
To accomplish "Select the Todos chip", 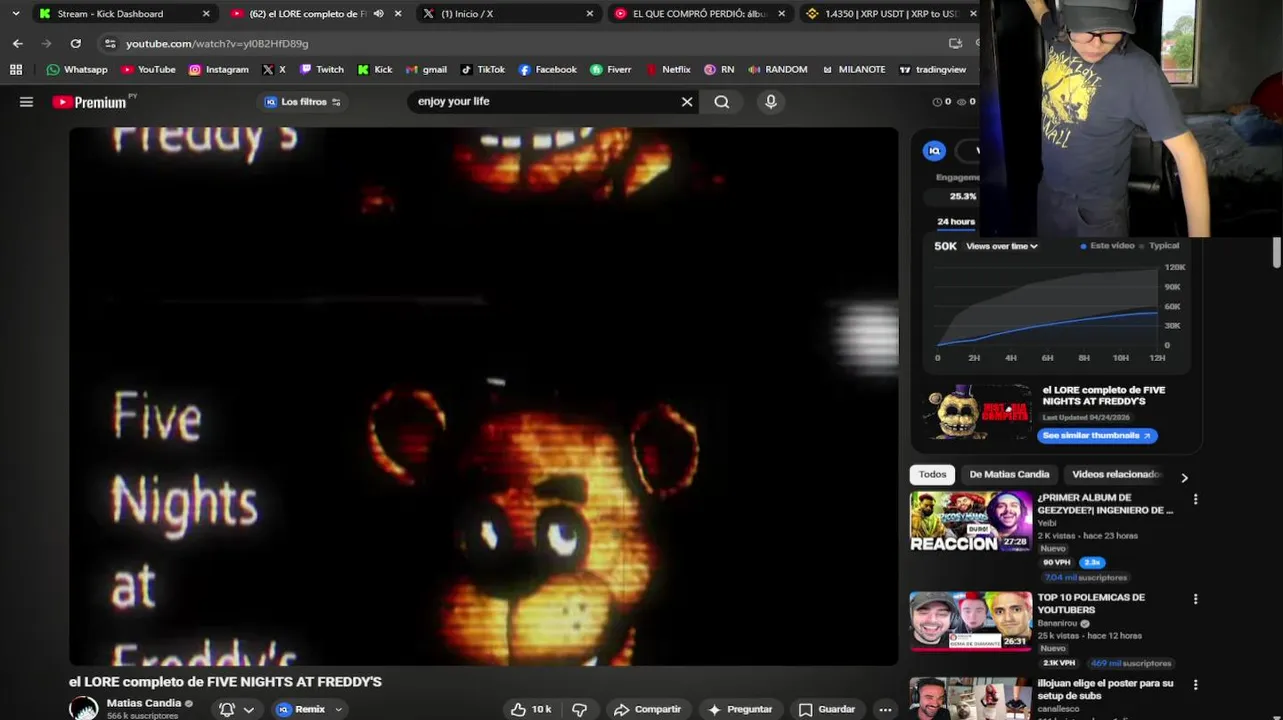I will [932, 475].
